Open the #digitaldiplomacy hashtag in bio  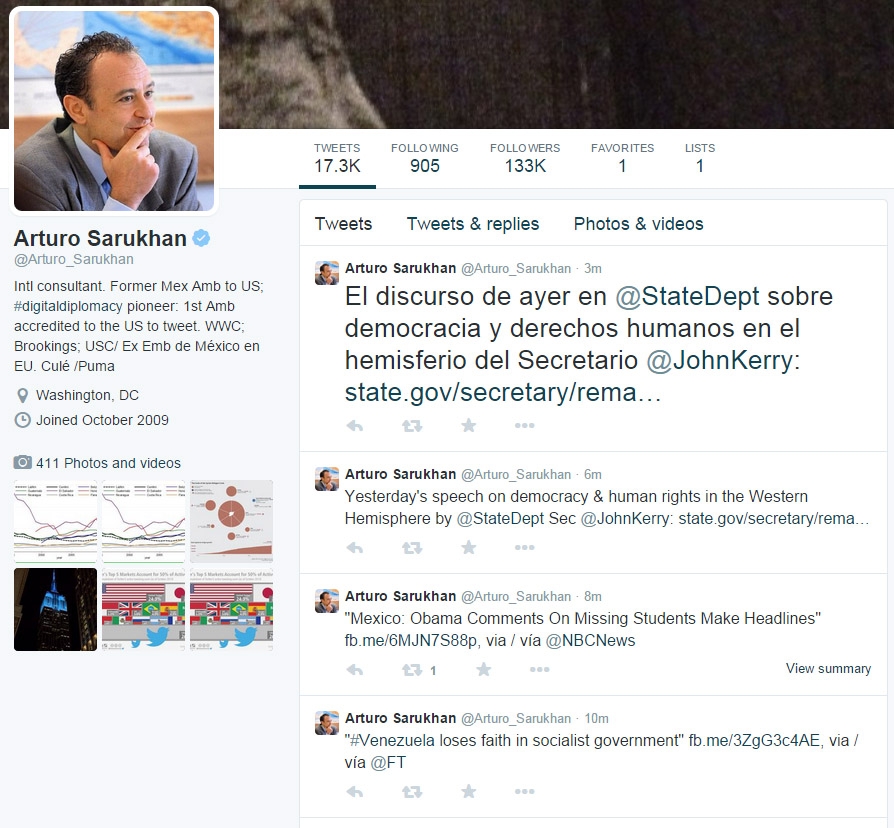(x=68, y=306)
